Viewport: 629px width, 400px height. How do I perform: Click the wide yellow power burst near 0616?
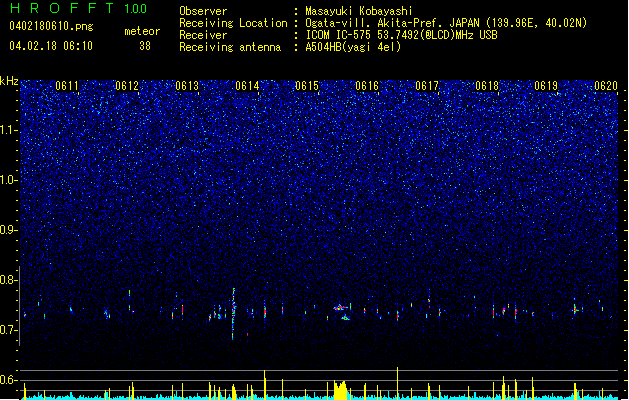coord(340,390)
